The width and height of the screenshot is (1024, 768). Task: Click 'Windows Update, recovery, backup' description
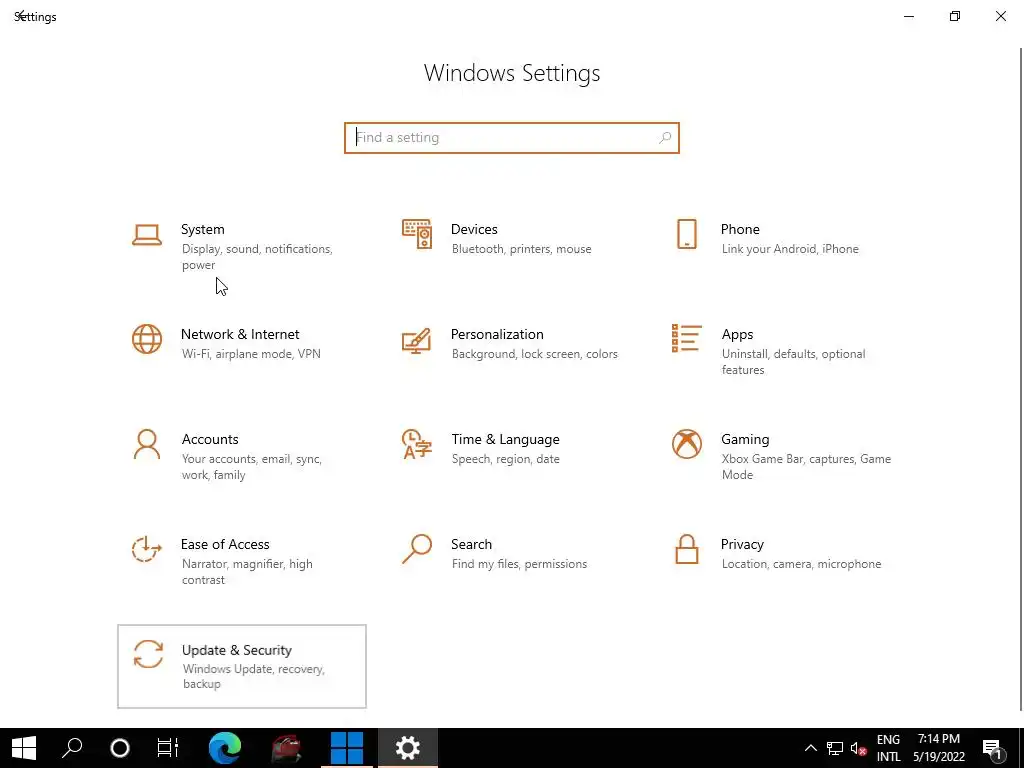pyautogui.click(x=253, y=676)
